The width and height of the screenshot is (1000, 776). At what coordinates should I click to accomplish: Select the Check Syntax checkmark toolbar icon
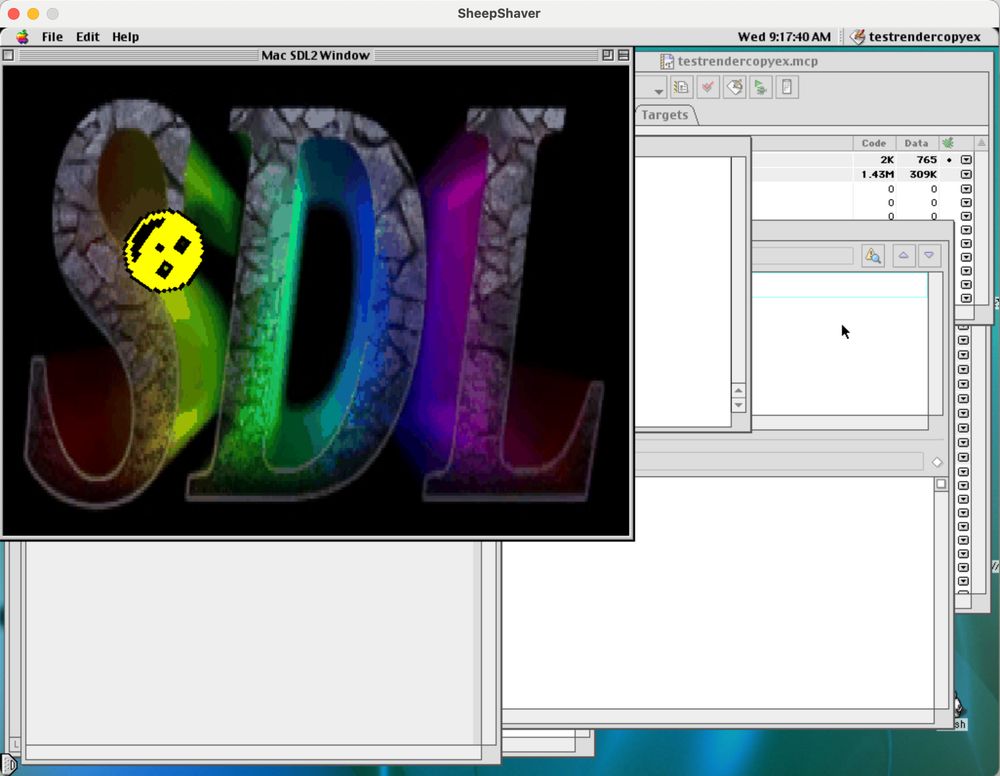click(708, 86)
